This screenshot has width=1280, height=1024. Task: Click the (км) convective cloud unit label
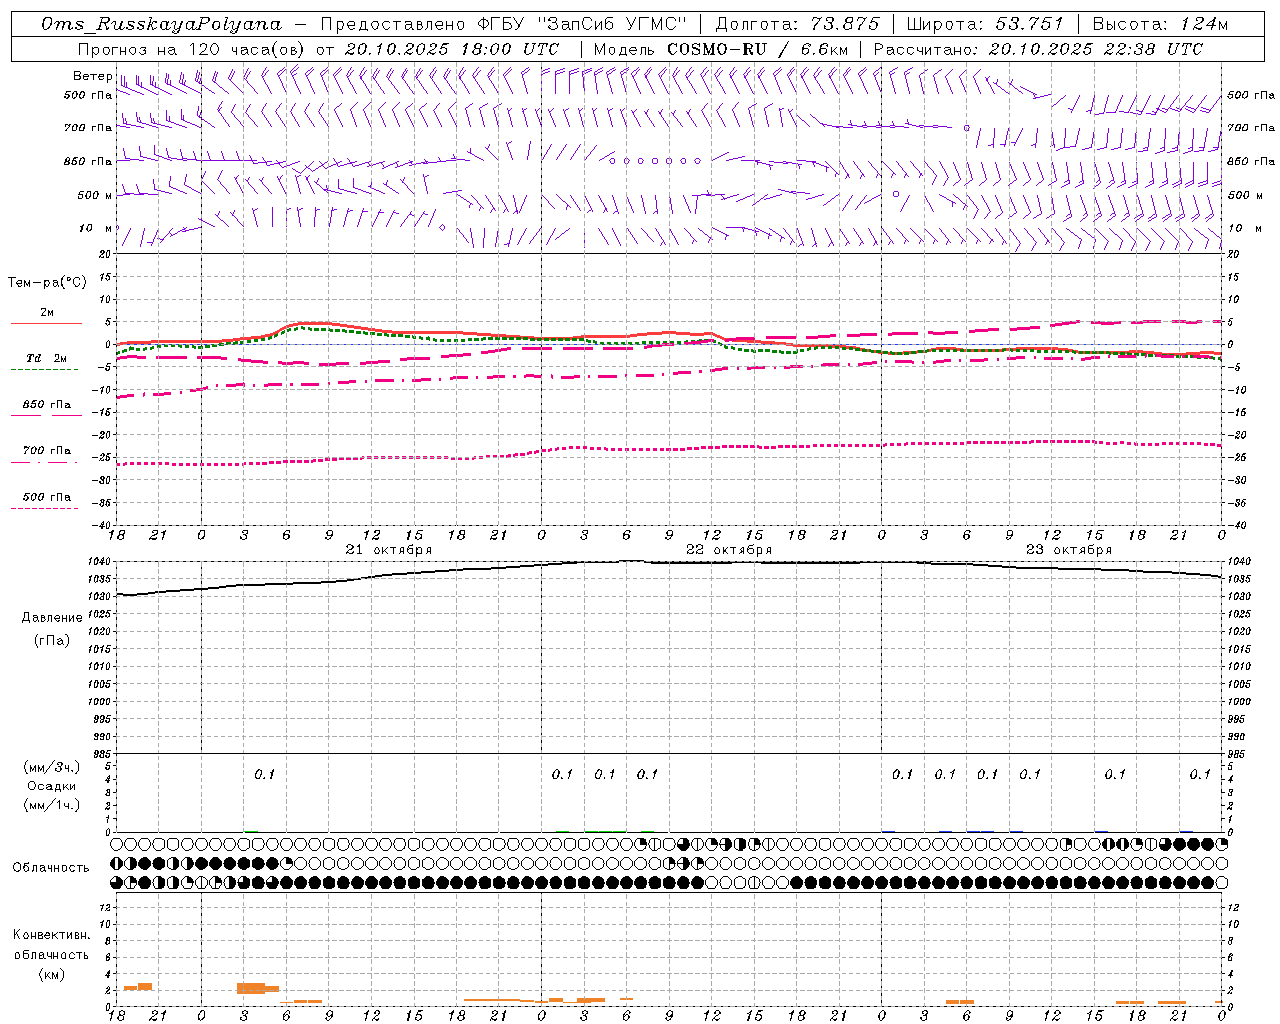pyautogui.click(x=52, y=974)
